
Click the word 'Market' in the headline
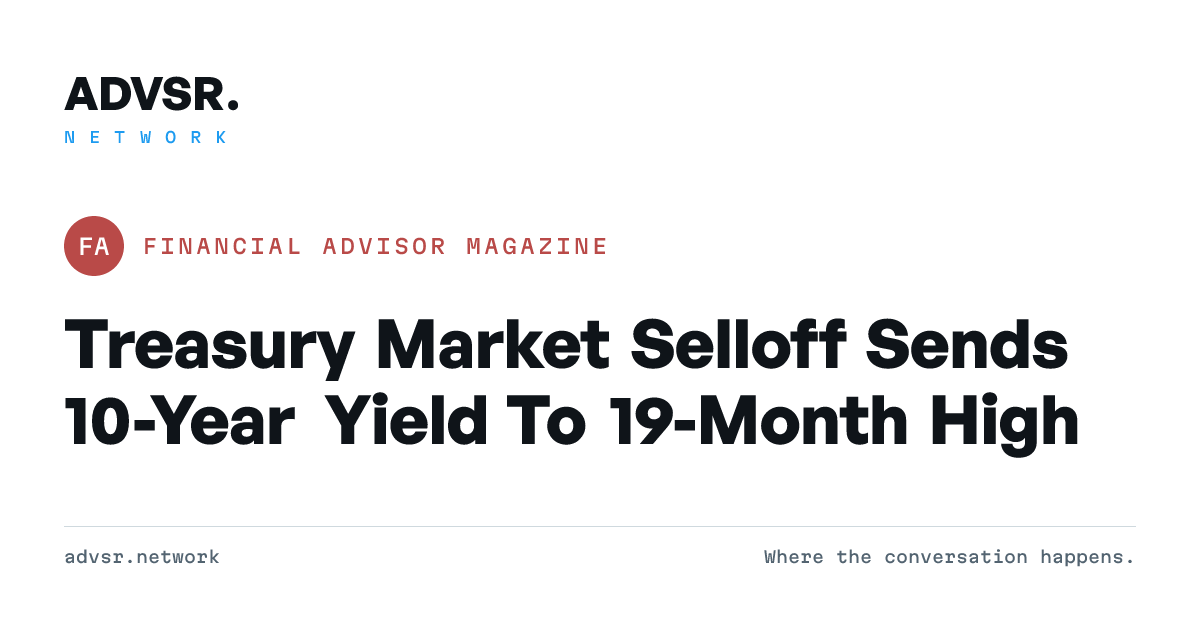click(492, 345)
